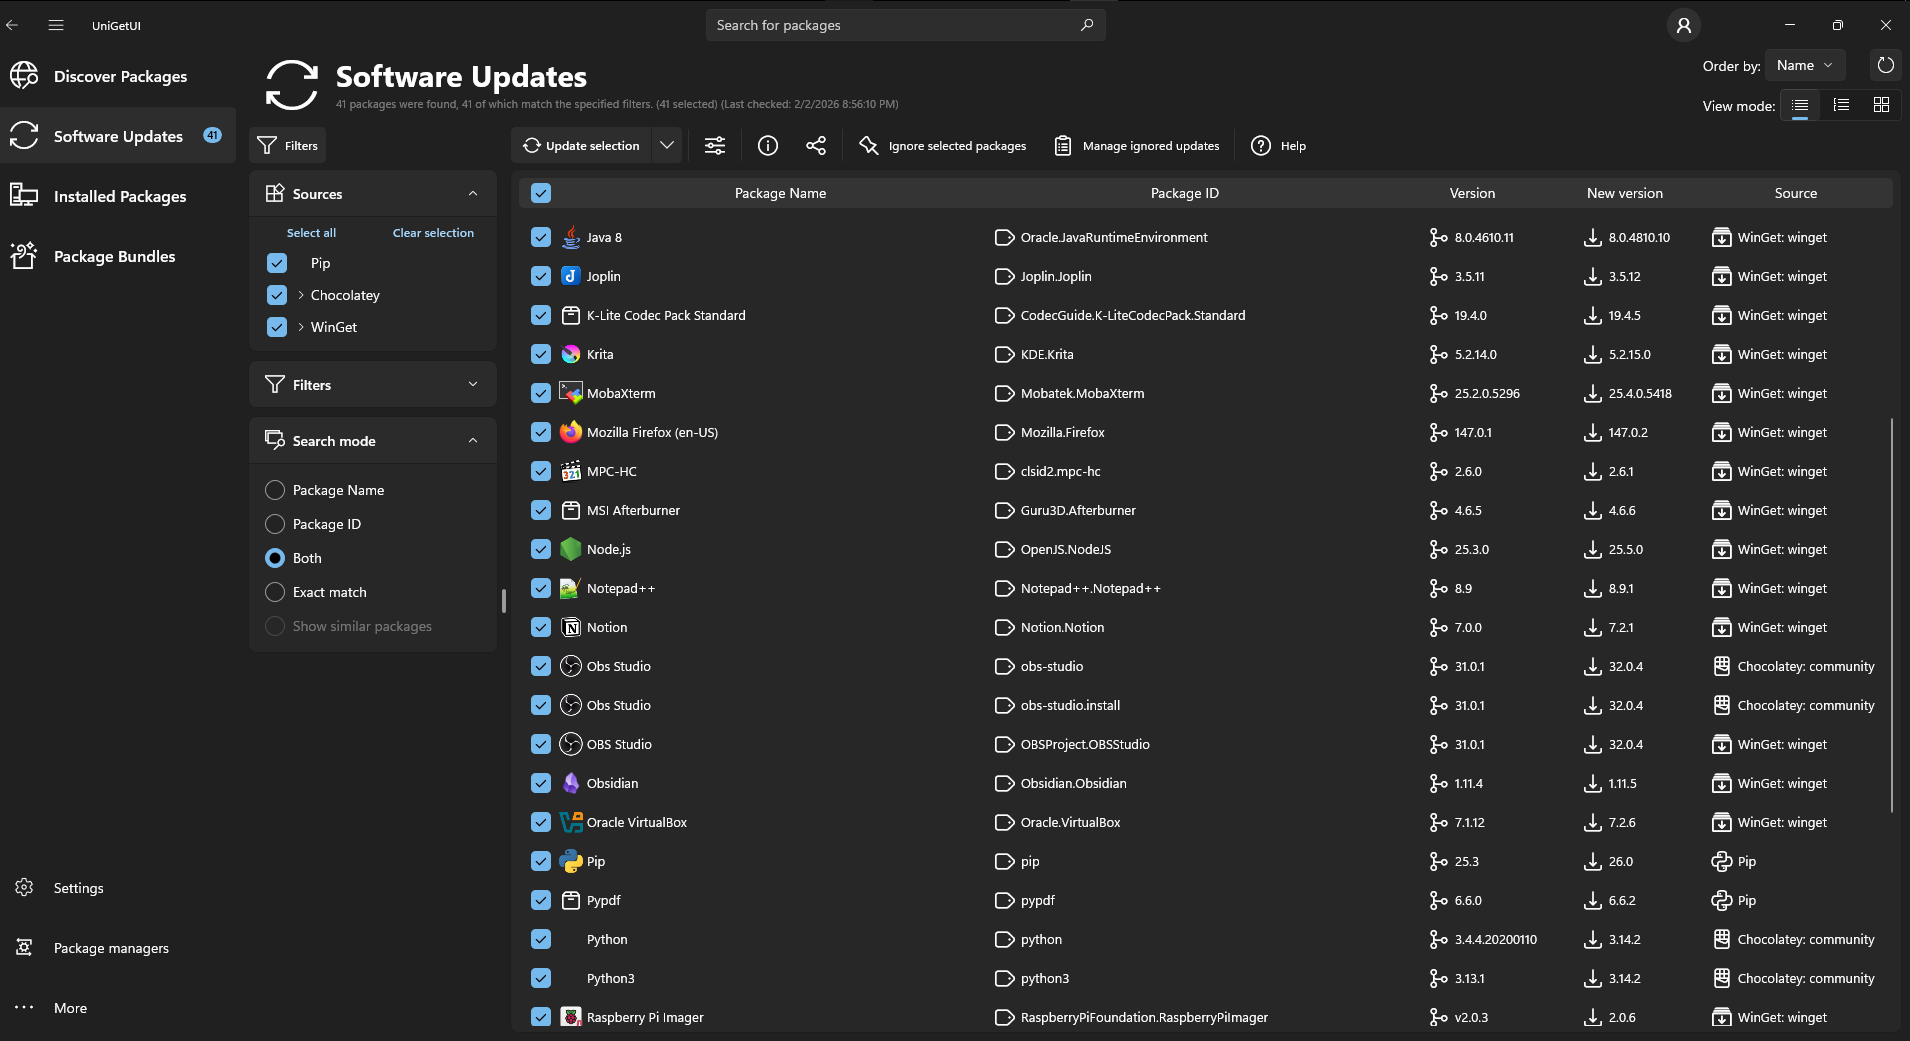Click the reload updates icon
This screenshot has height=1041, width=1910.
(1885, 65)
